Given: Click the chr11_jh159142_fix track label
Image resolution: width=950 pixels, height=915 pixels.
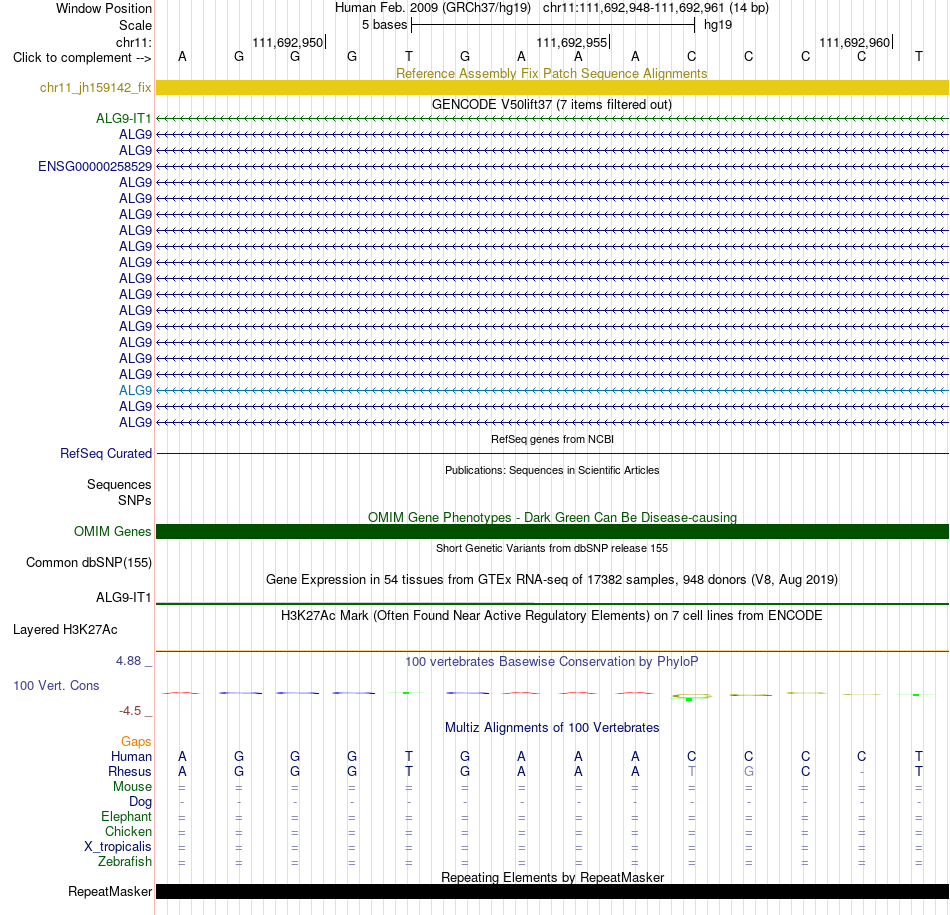Looking at the screenshot, I should tap(95, 88).
